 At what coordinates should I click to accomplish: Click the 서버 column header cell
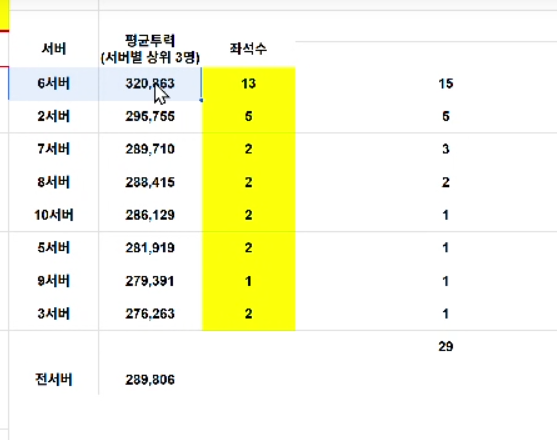click(53, 49)
